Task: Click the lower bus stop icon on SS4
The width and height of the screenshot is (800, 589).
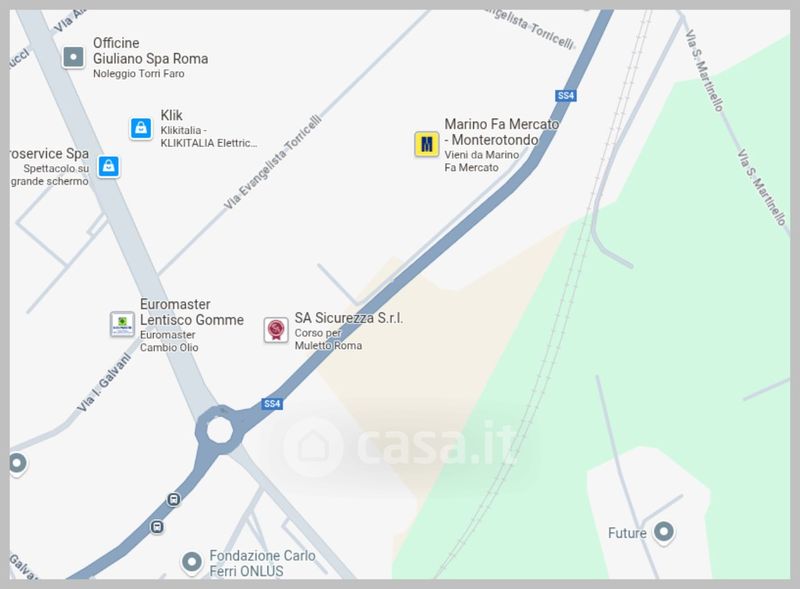Action: click(x=157, y=526)
